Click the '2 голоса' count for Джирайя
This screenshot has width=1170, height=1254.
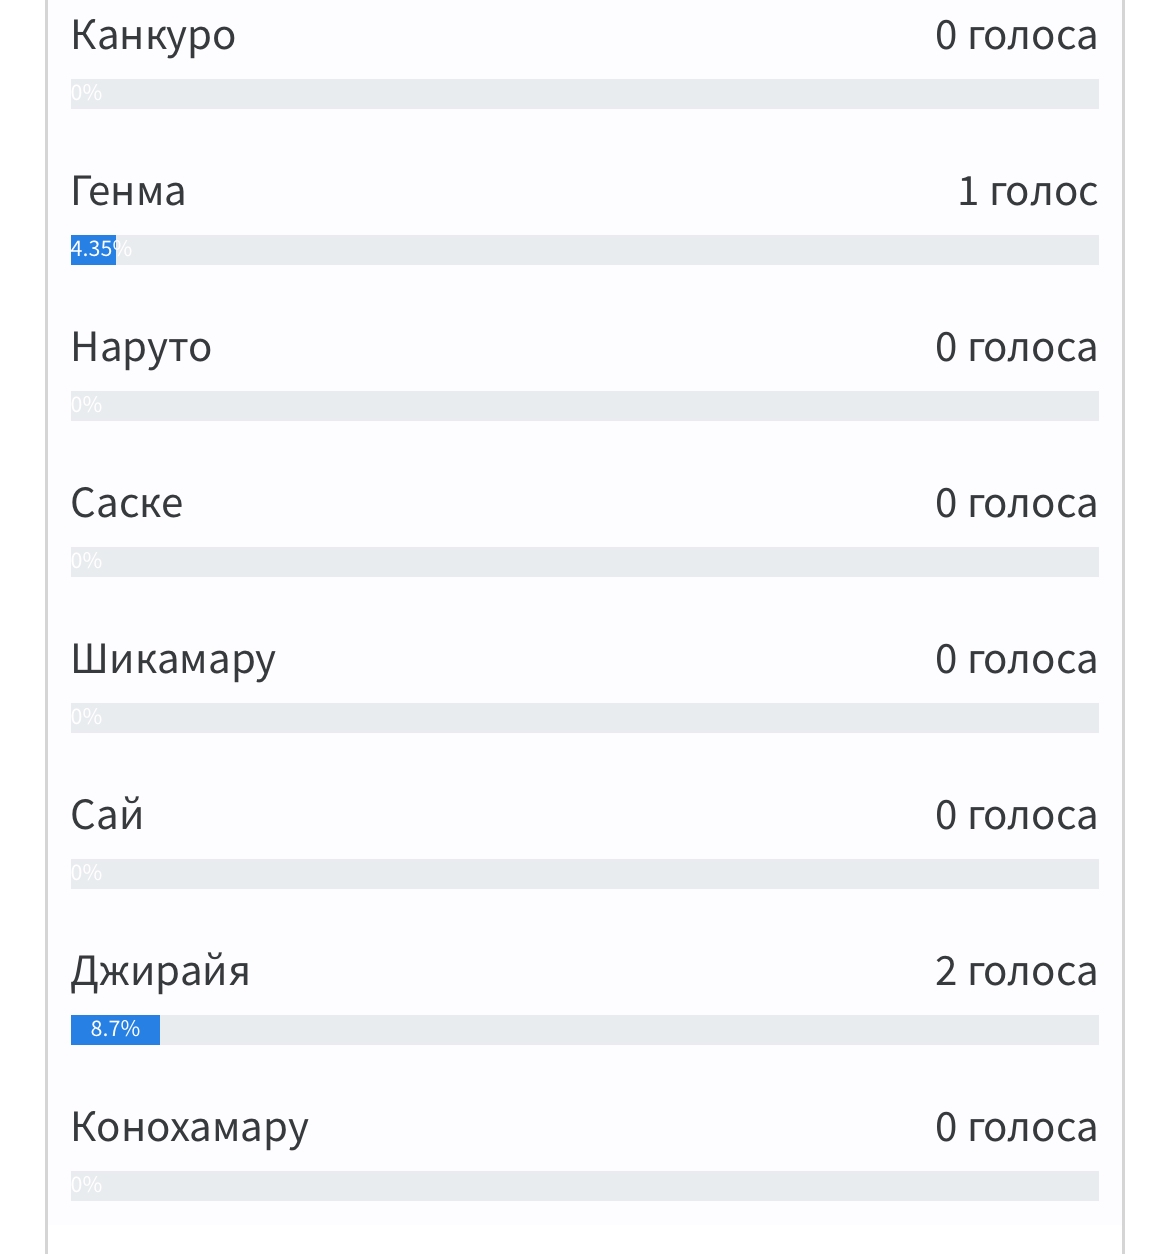click(1017, 971)
